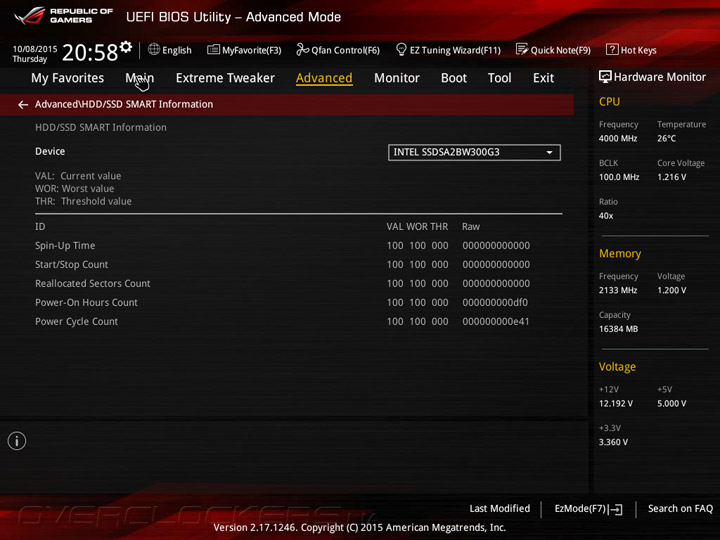This screenshot has width=720, height=540.
Task: Click the +3.3V reading 3.360 V
Action: (613, 442)
